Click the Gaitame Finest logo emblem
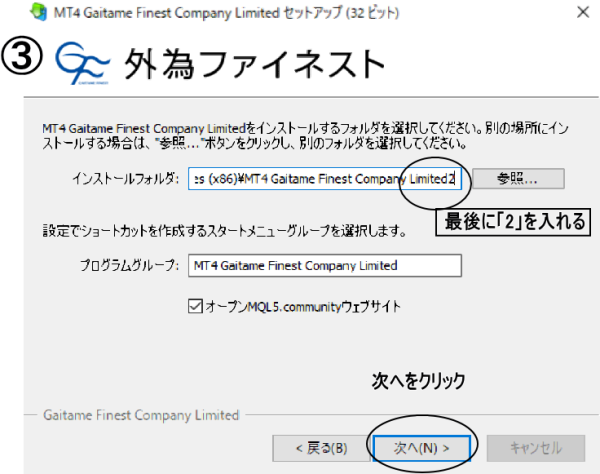Viewport: 600px width, 474px height. coord(81,63)
